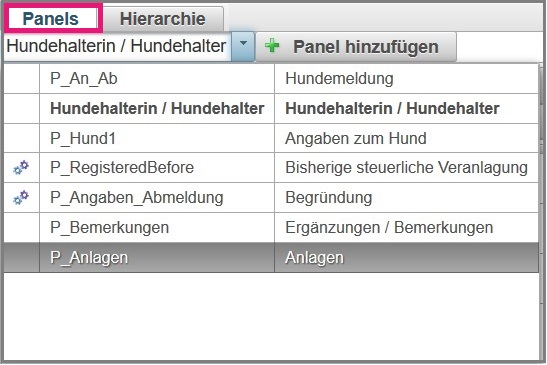Click the Bisherige steuerliche Veranlagung cell
Image resolution: width=547 pixels, height=365 pixels.
406,167
